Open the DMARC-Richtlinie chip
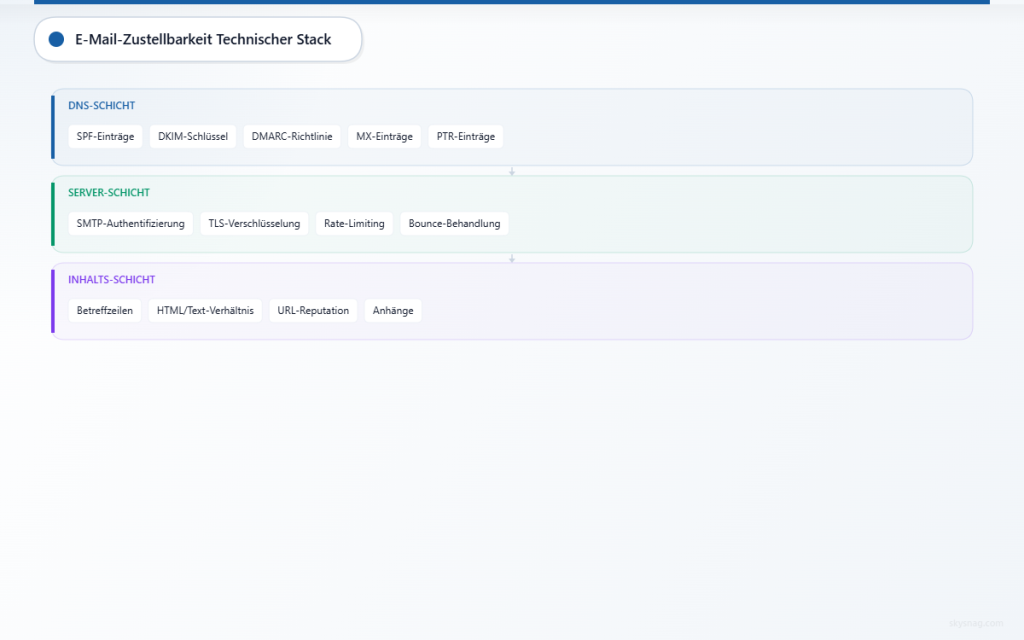Viewport: 1024px width, 640px height. (292, 137)
